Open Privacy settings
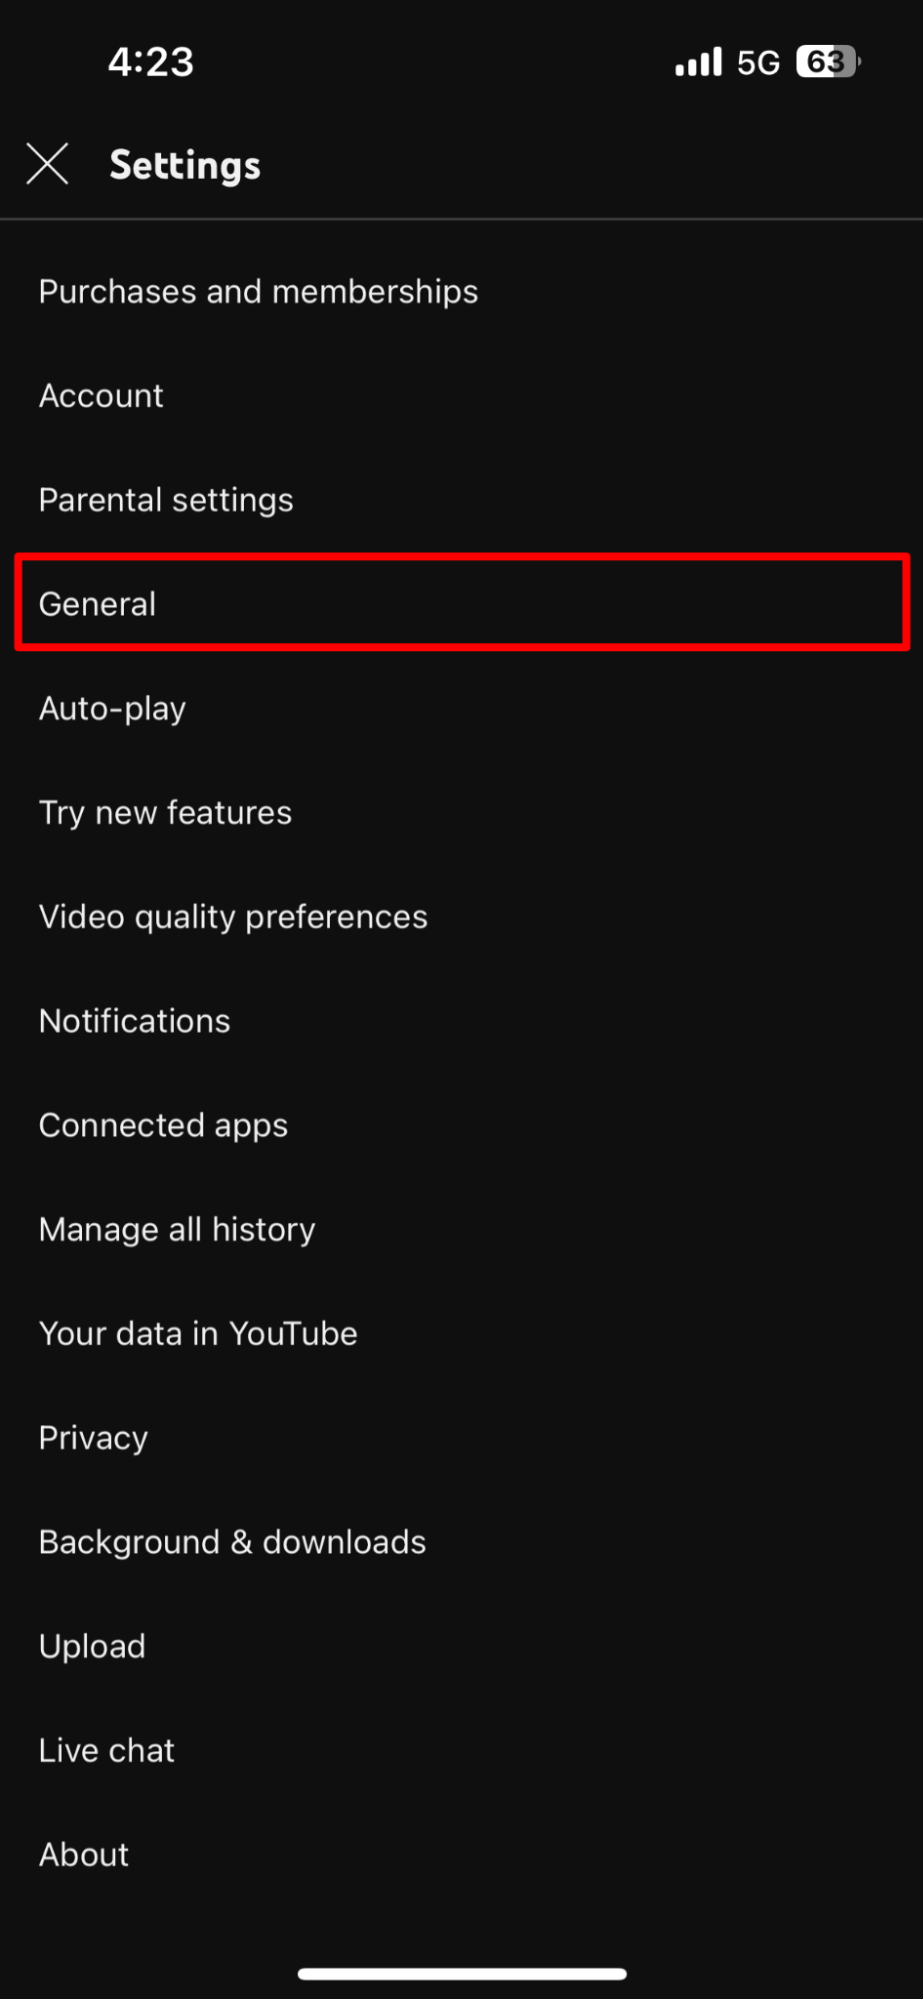This screenshot has width=924, height=1999. [x=92, y=1437]
